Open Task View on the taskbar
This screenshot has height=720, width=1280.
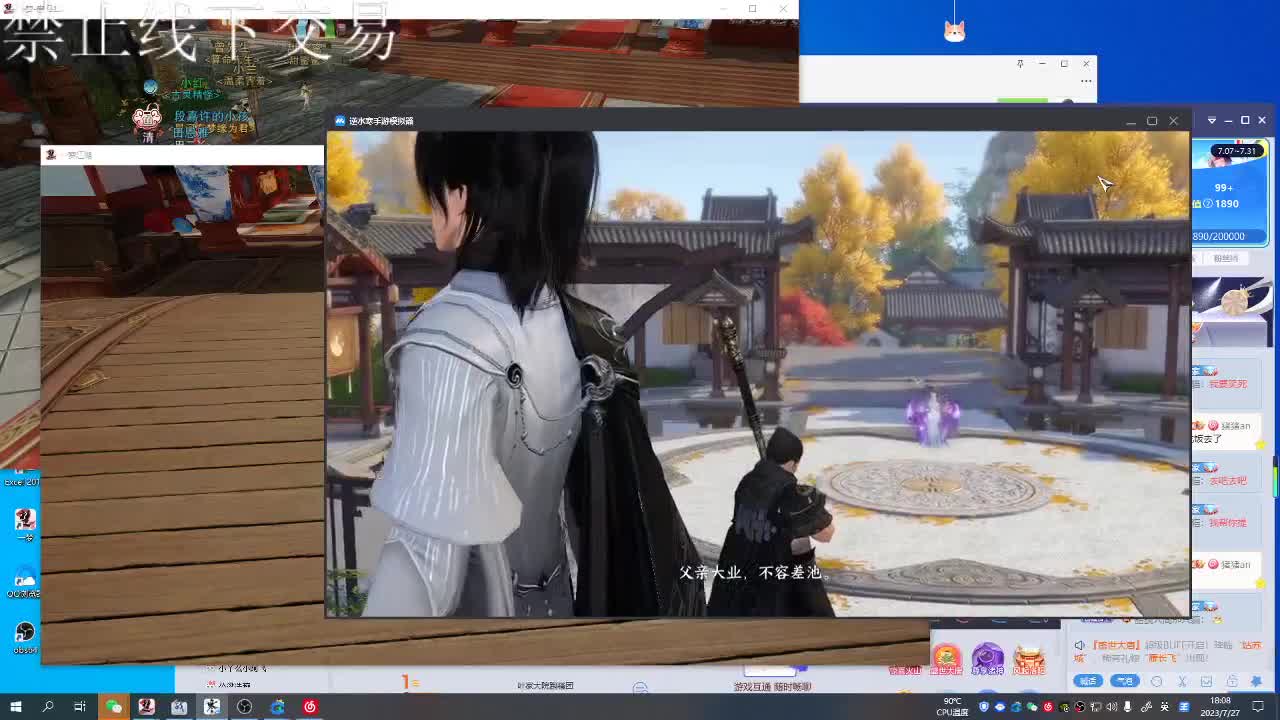pos(80,707)
